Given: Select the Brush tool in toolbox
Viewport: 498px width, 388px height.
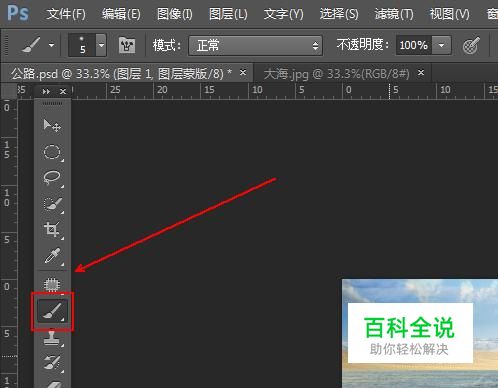Looking at the screenshot, I should [x=52, y=311].
